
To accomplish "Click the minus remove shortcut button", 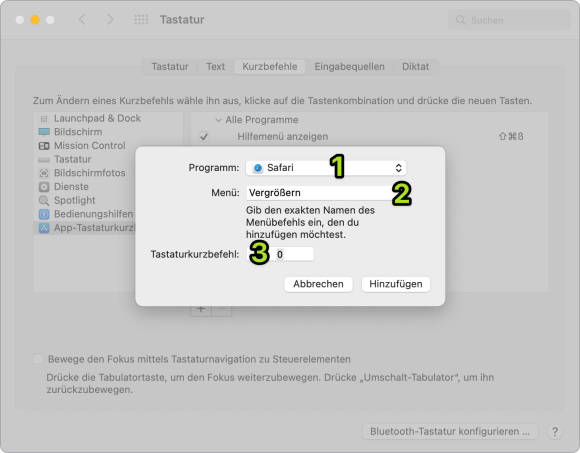I will click(222, 309).
